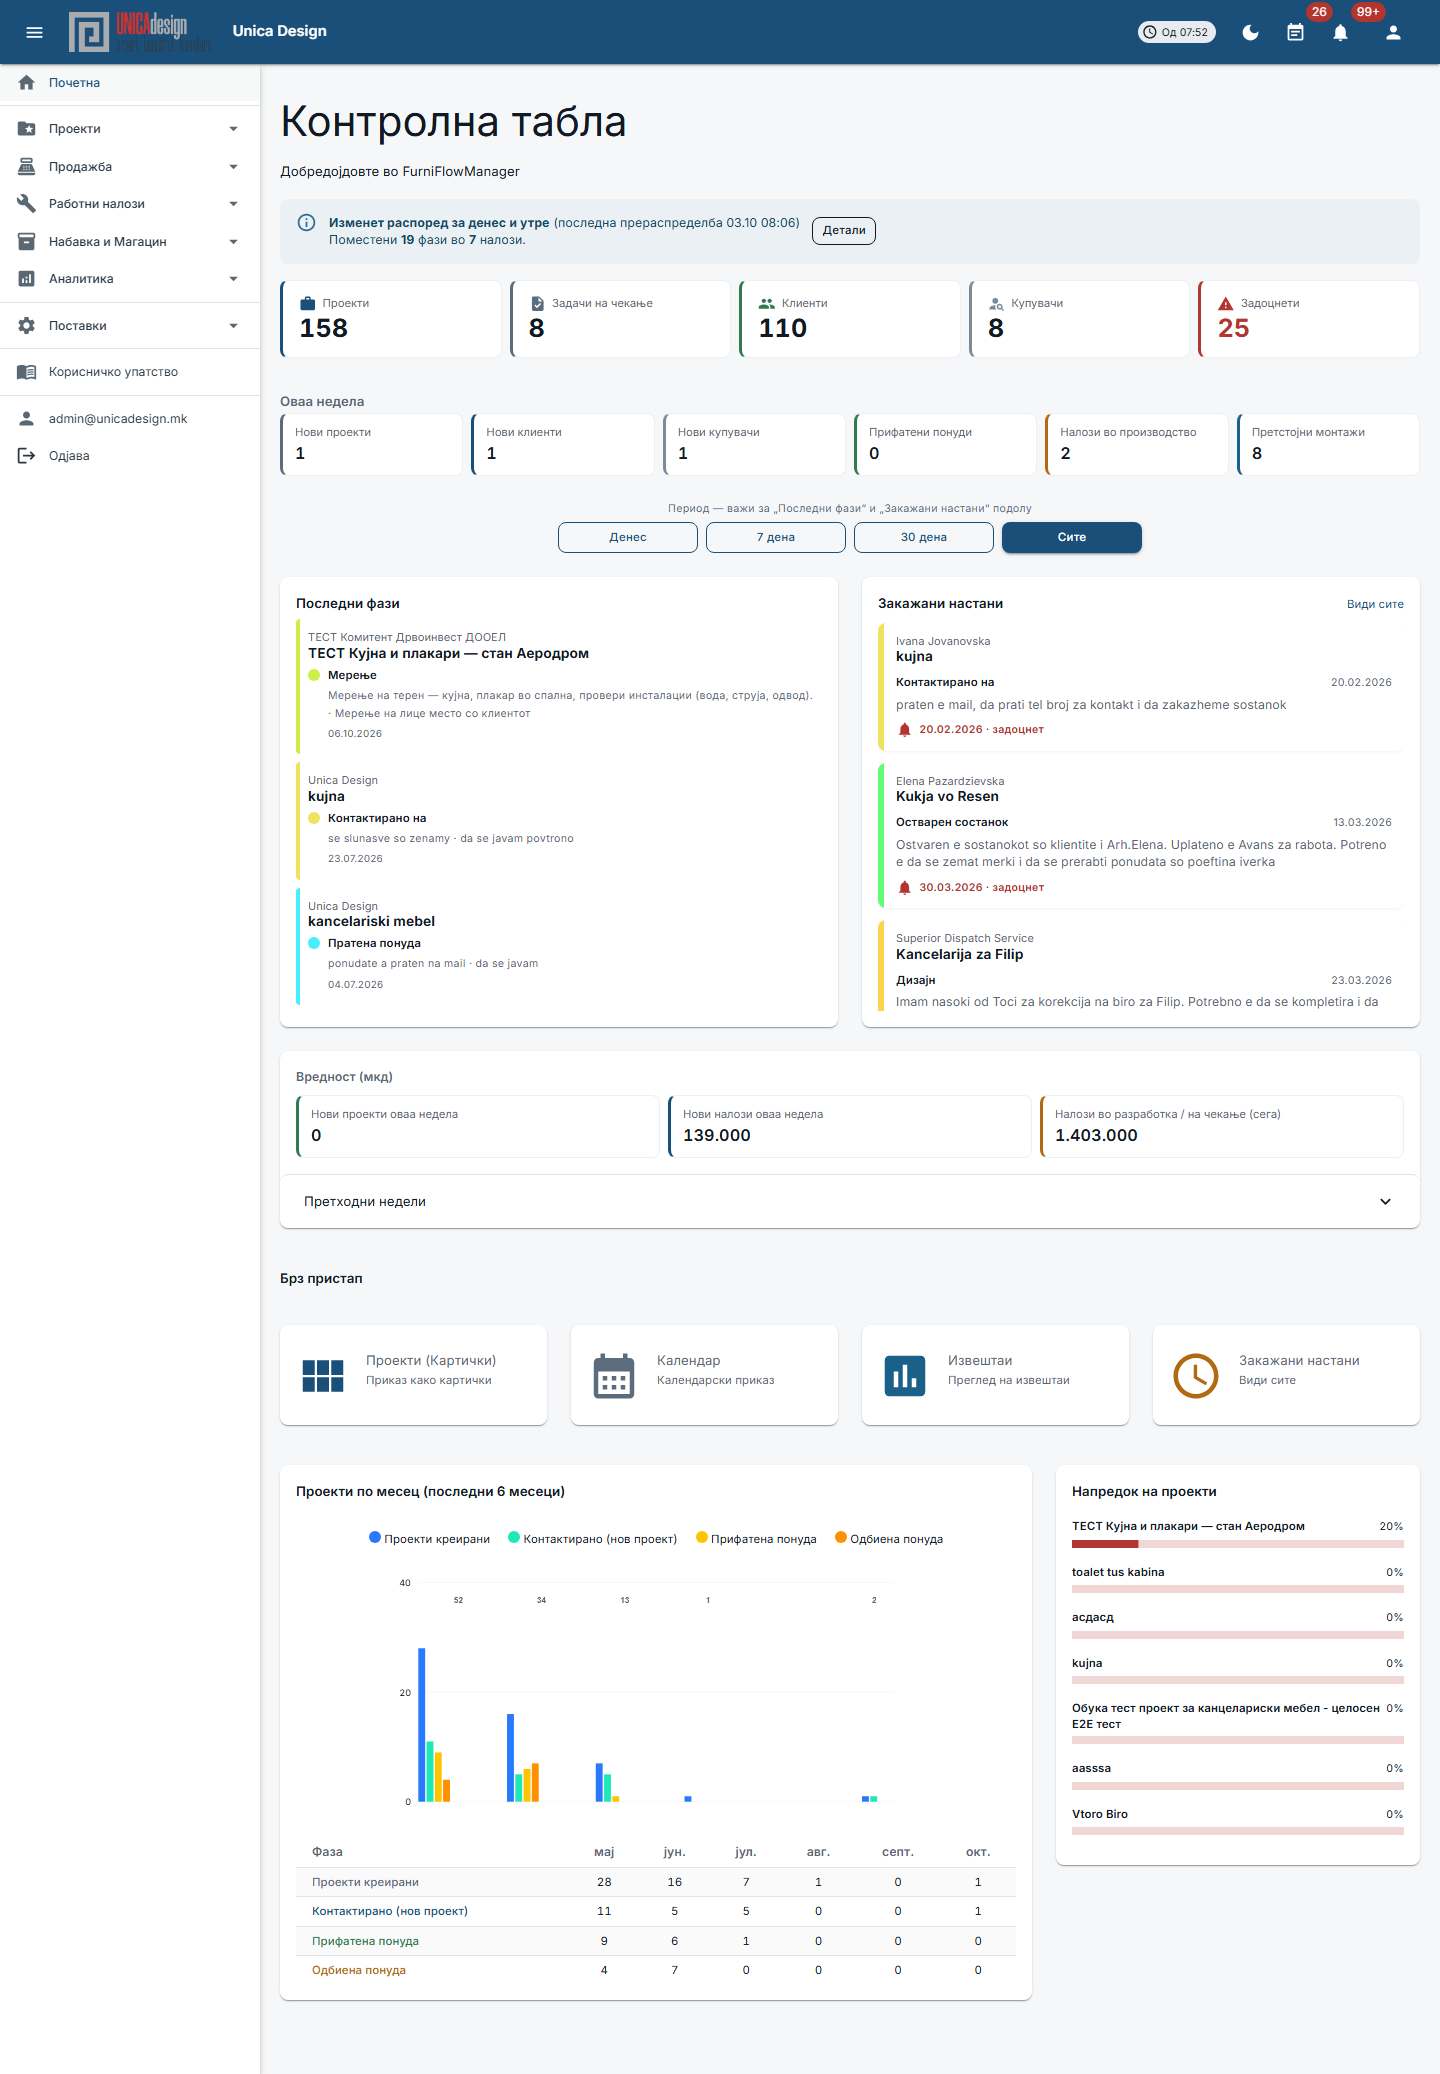
Task: Click the Продажба cash register icon
Action: pyautogui.click(x=27, y=167)
